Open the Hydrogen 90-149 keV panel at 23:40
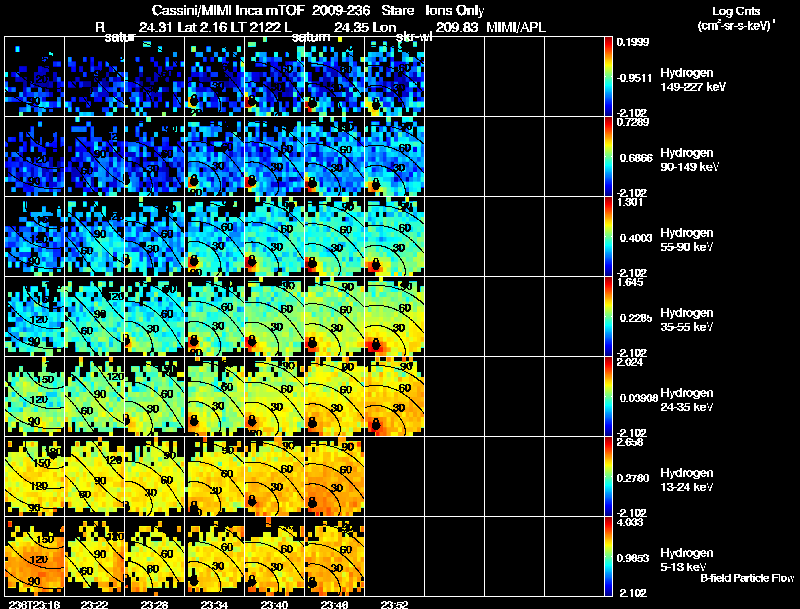This screenshot has width=800, height=609. pyautogui.click(x=275, y=157)
